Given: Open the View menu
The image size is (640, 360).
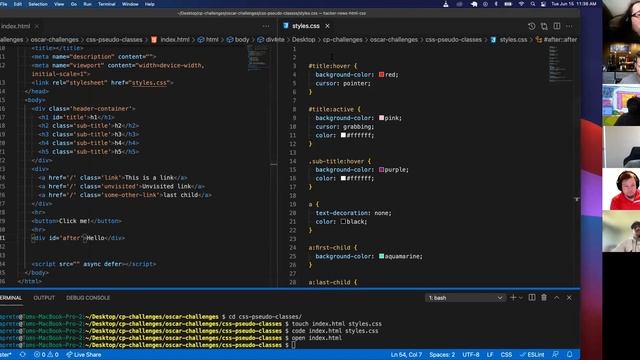Looking at the screenshot, I should point(59,4).
